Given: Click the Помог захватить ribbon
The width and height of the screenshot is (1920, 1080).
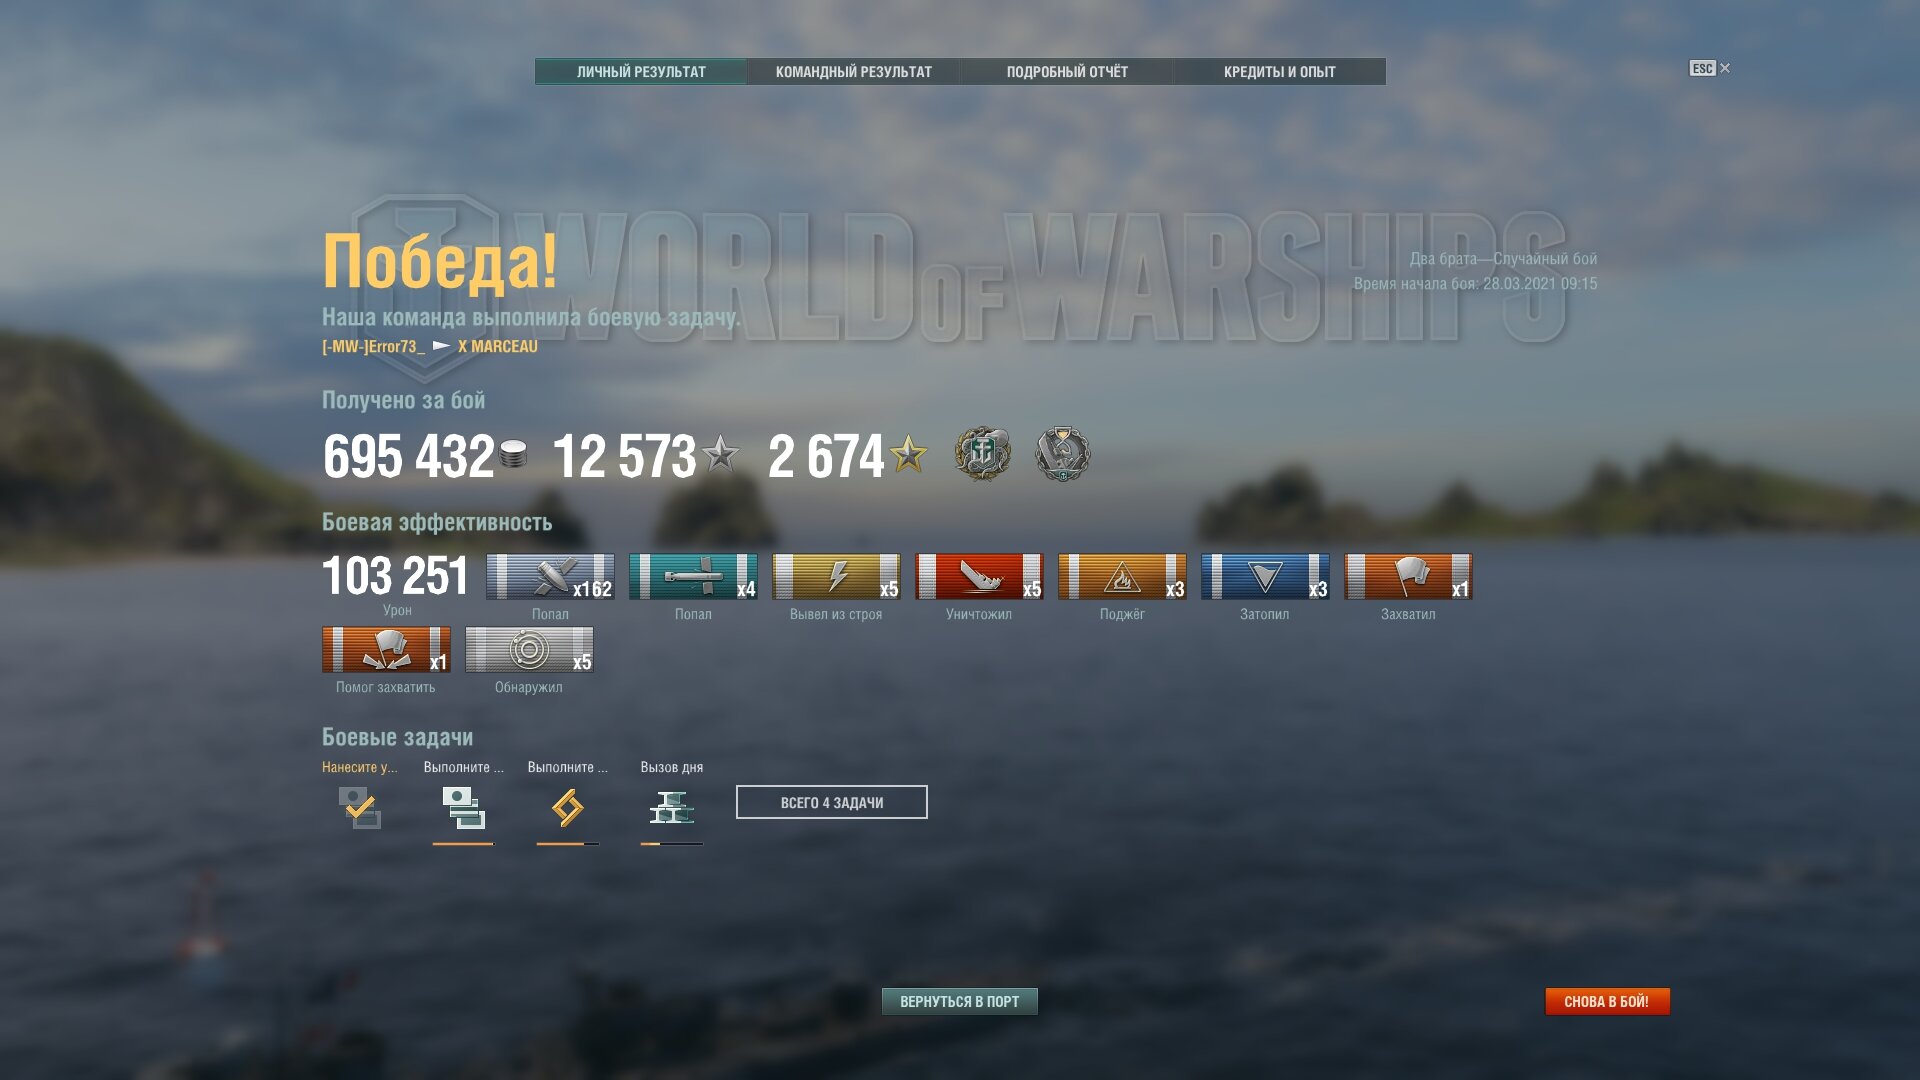Looking at the screenshot, I should (386, 650).
